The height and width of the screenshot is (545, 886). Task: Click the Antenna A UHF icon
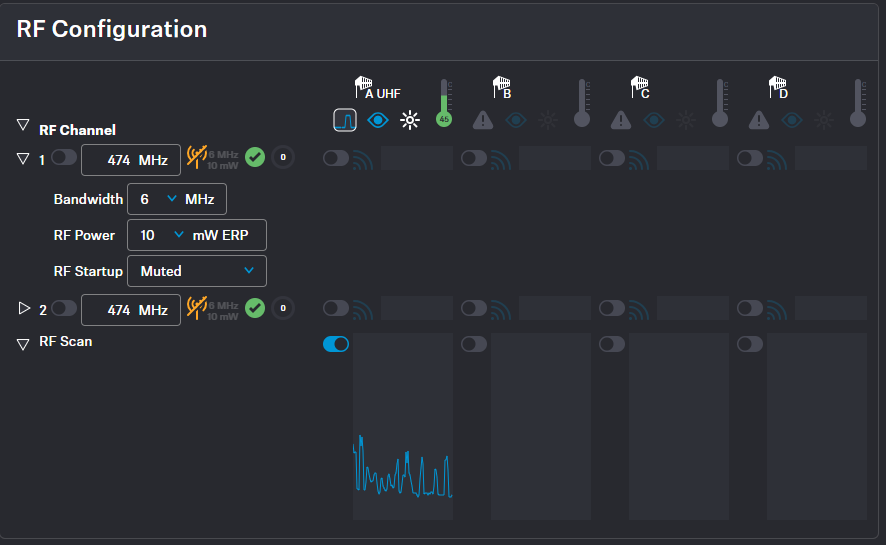[363, 87]
